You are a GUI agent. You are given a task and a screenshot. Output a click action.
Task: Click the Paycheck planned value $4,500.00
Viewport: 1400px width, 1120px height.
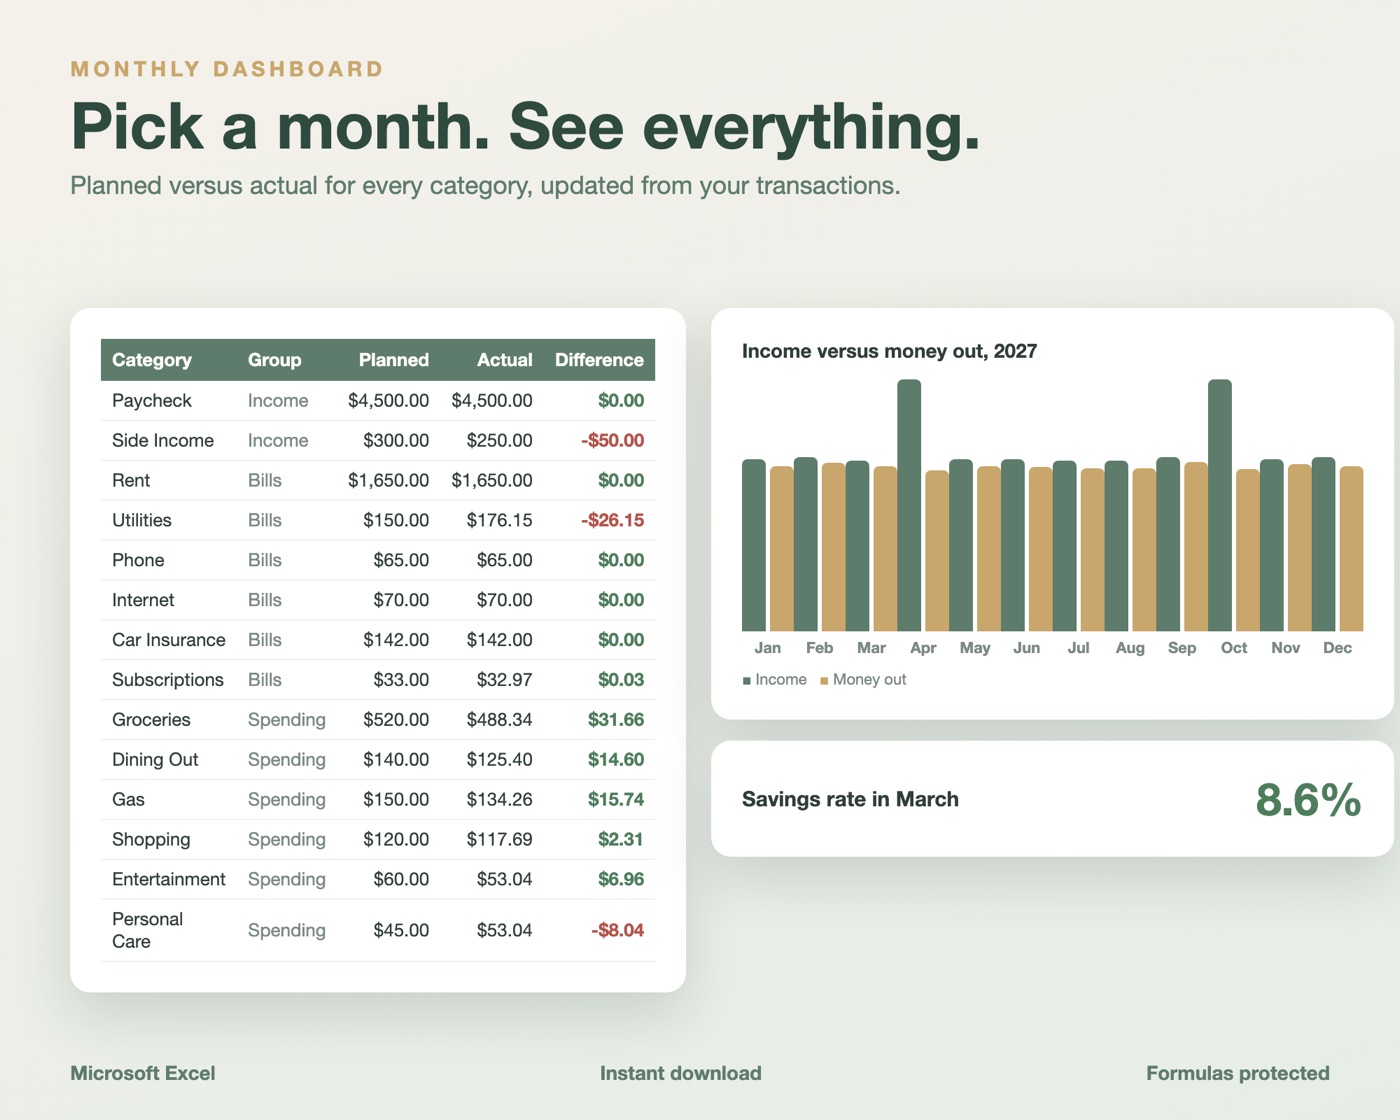coord(388,400)
